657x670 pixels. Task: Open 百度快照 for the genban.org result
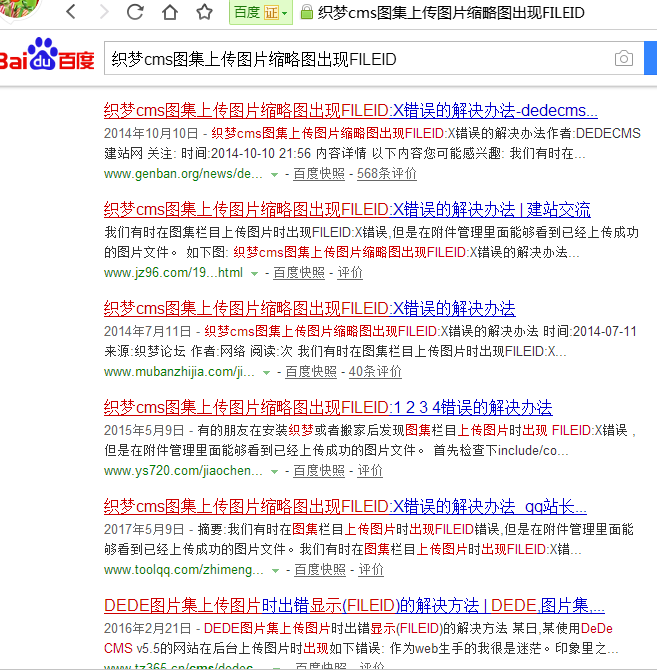[319, 173]
